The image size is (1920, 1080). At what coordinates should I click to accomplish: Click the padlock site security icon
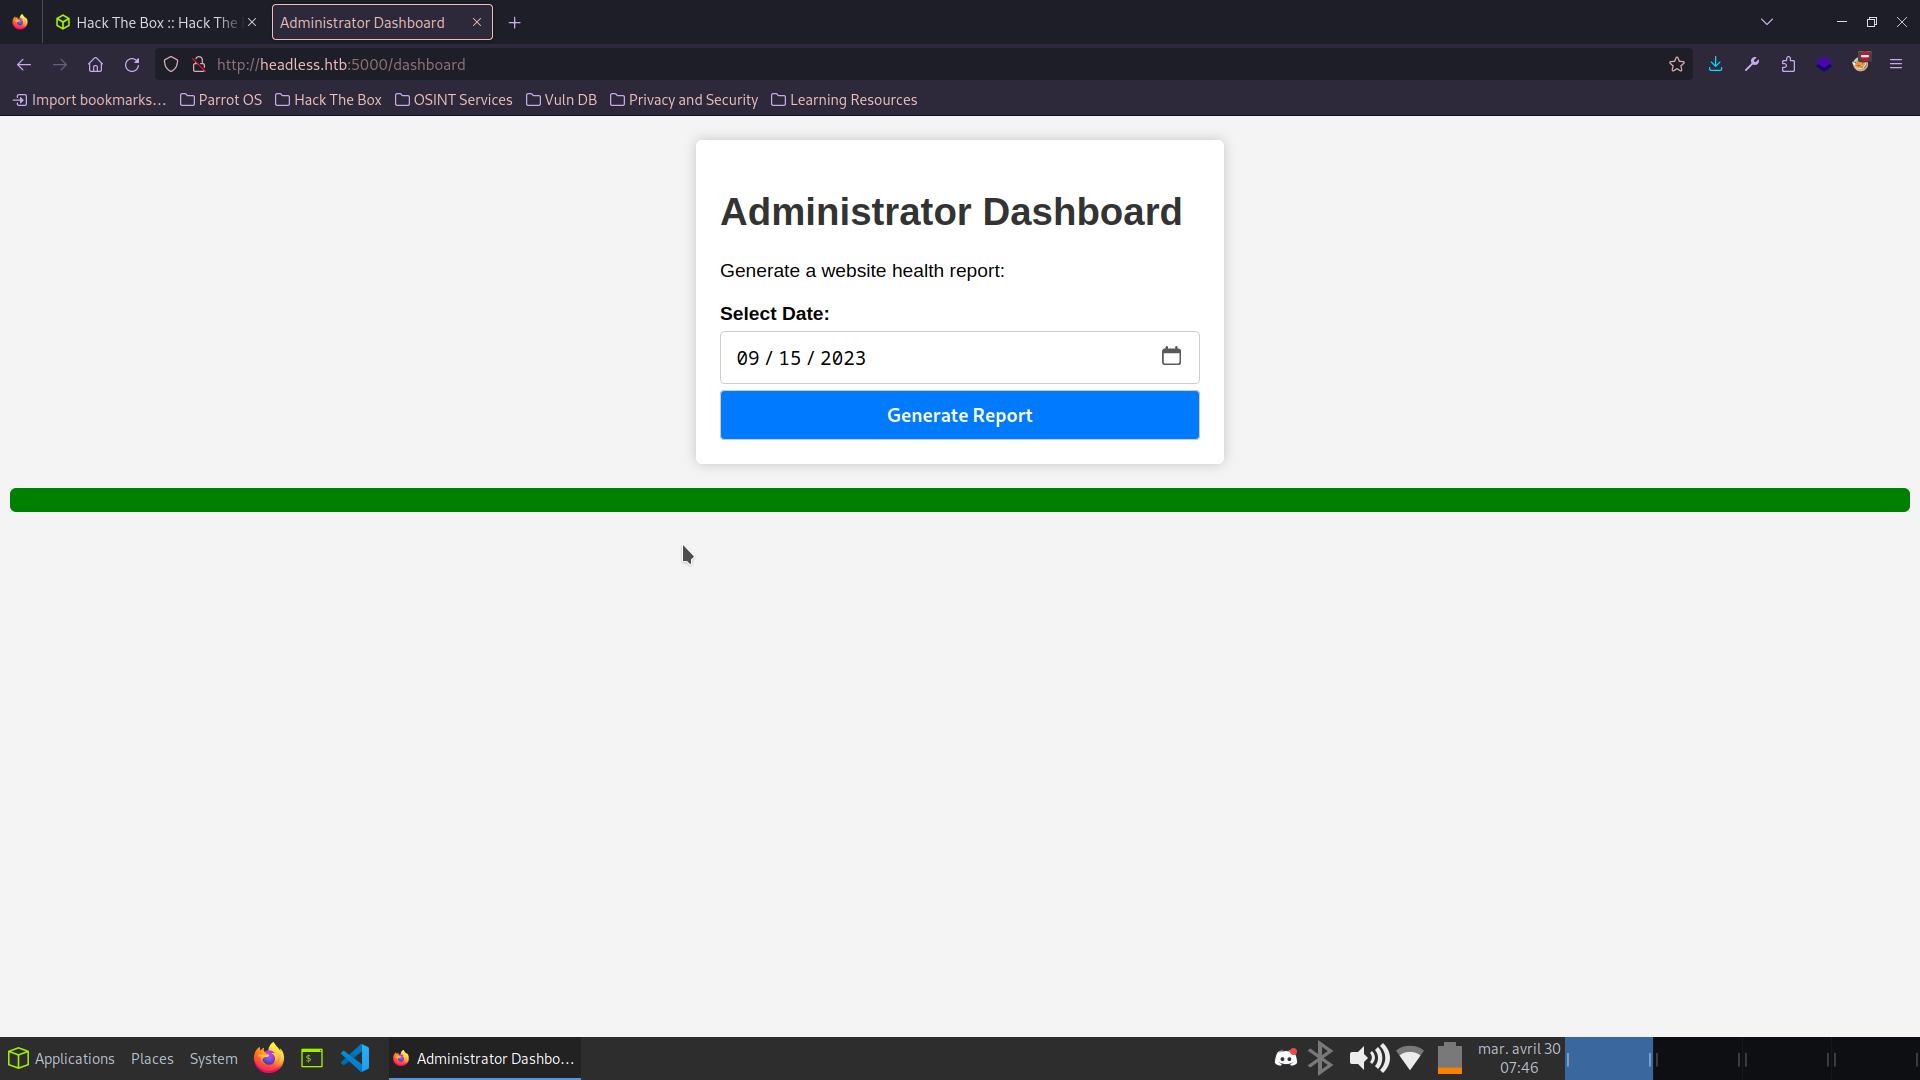(198, 64)
